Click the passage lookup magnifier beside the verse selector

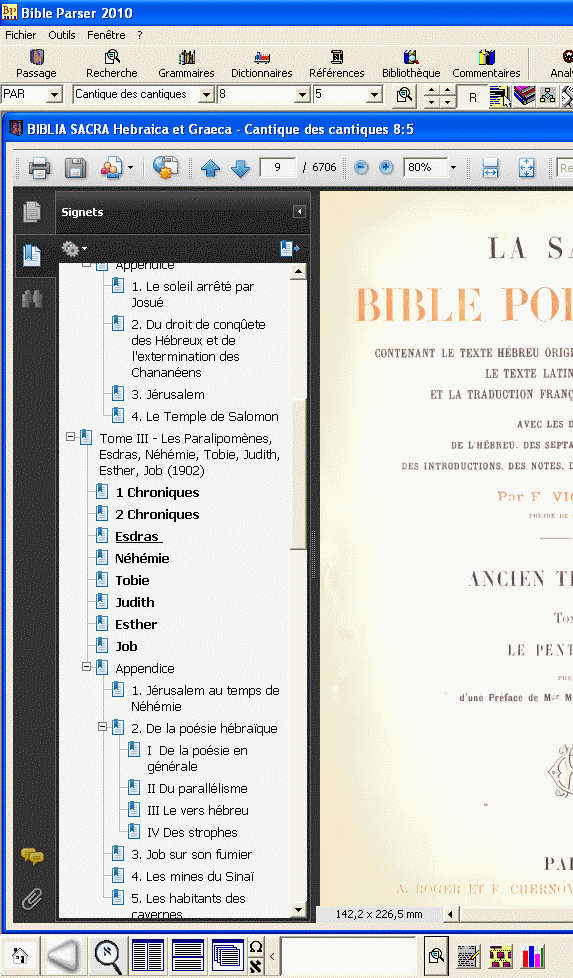pyautogui.click(x=405, y=95)
